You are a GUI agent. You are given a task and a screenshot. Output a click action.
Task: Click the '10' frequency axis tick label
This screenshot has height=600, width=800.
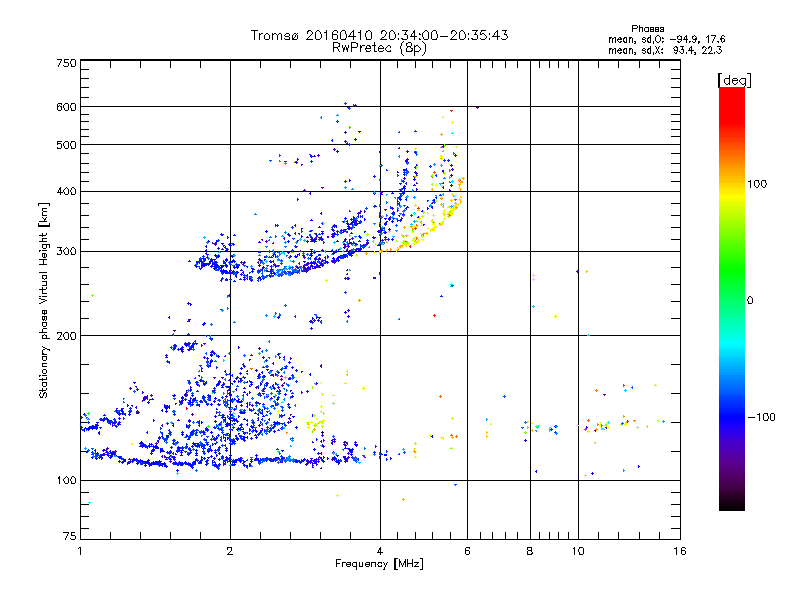point(578,551)
